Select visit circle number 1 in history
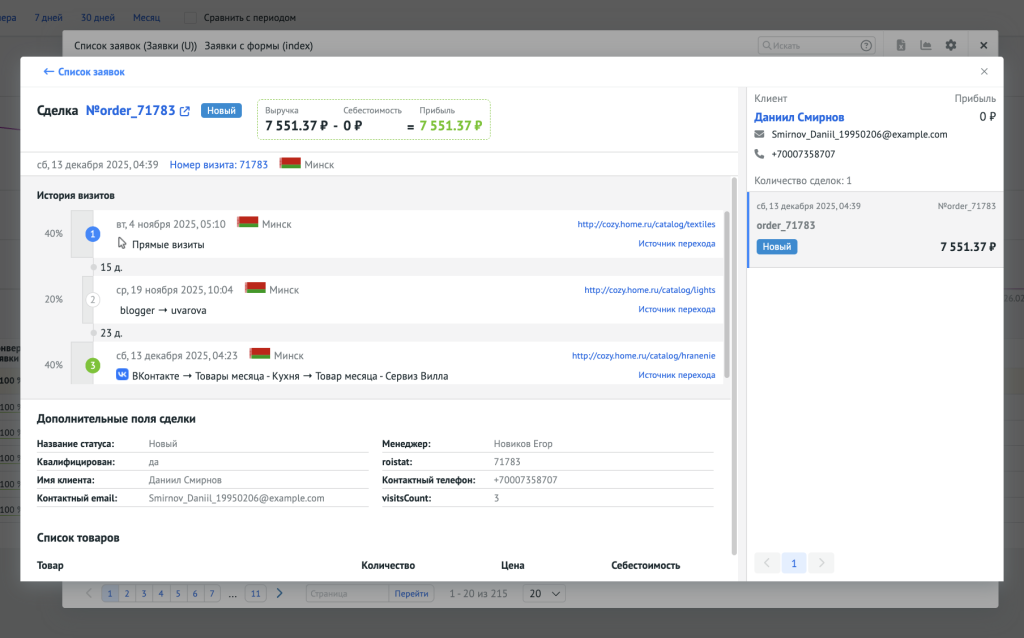This screenshot has height=638, width=1024. (x=93, y=234)
